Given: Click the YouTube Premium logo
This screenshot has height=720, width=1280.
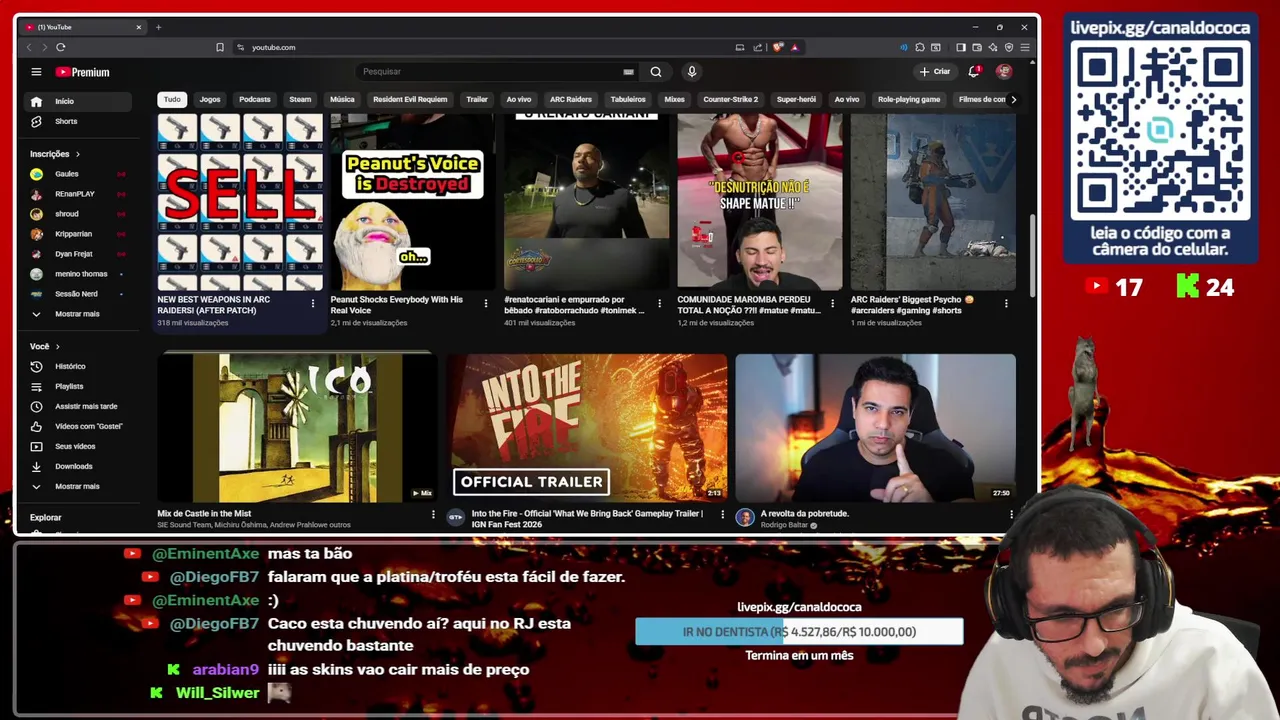Looking at the screenshot, I should click(x=82, y=72).
